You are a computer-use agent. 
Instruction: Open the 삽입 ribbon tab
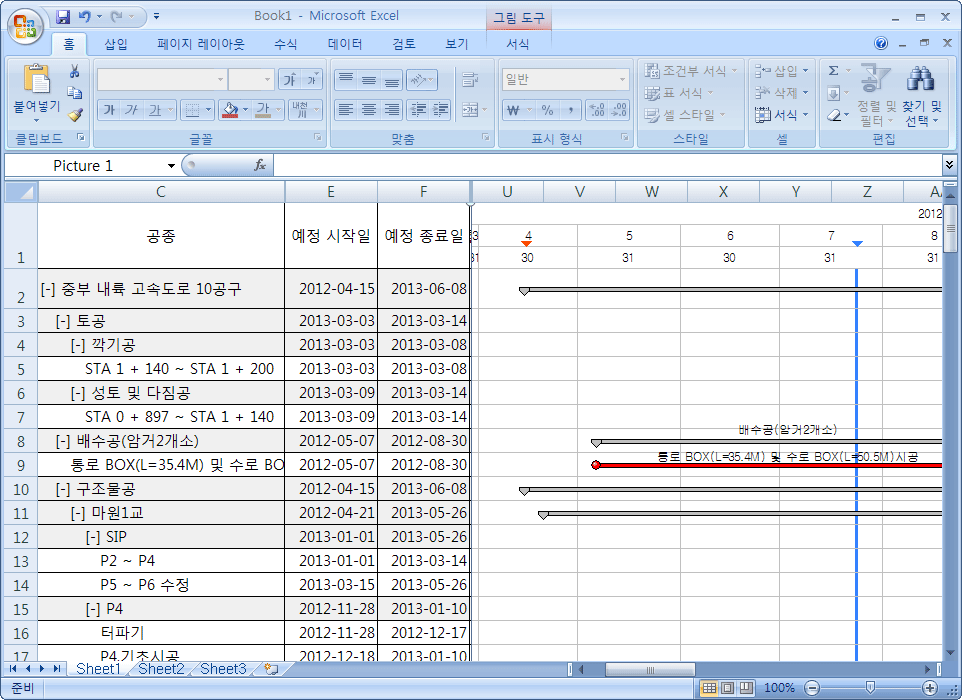point(116,44)
